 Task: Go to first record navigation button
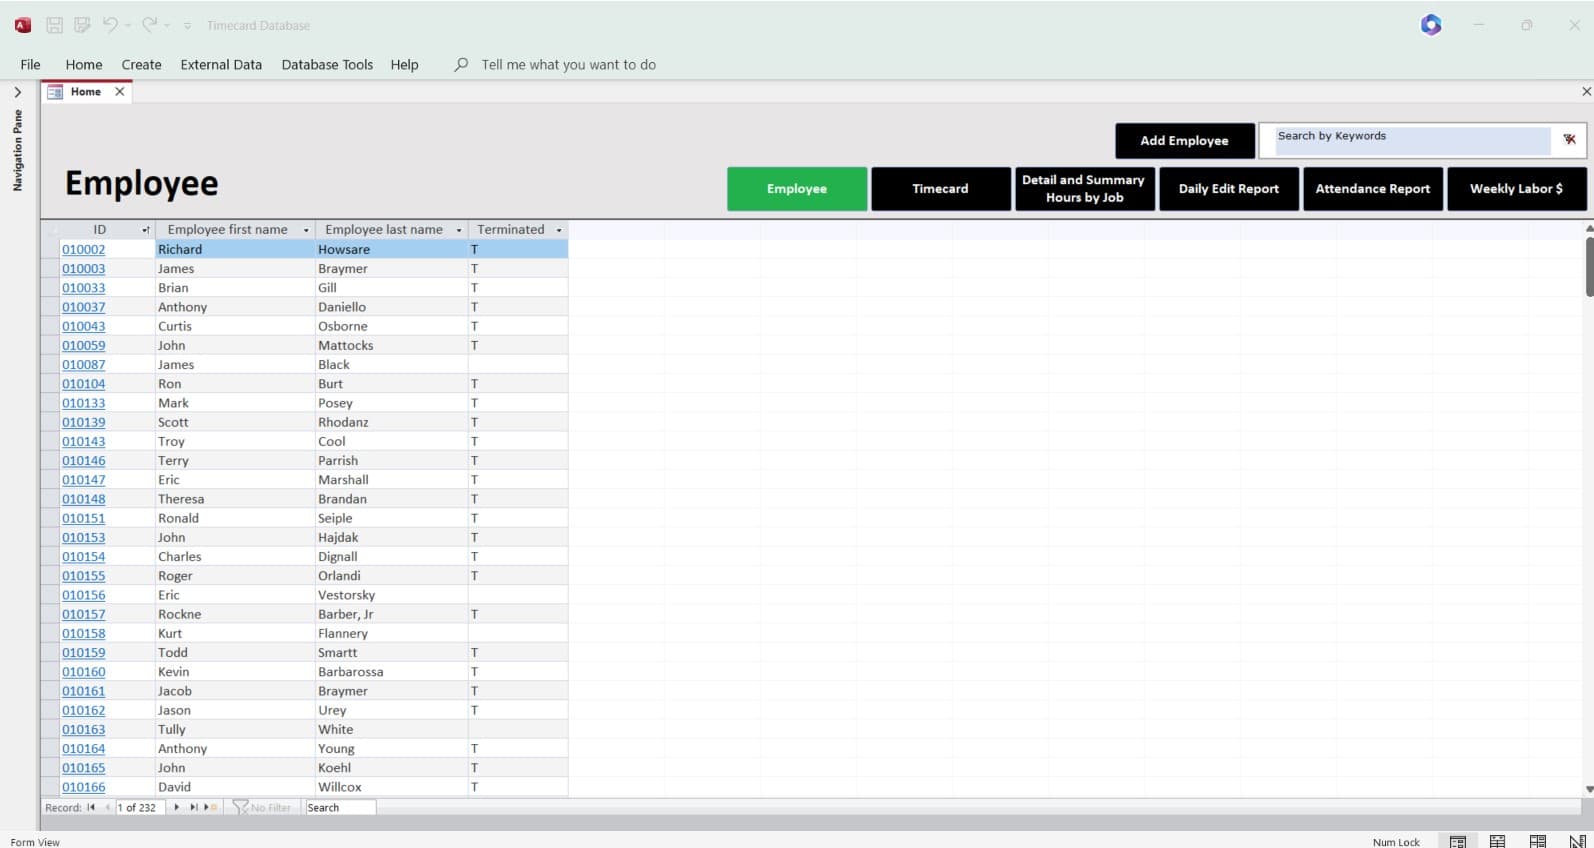[91, 807]
